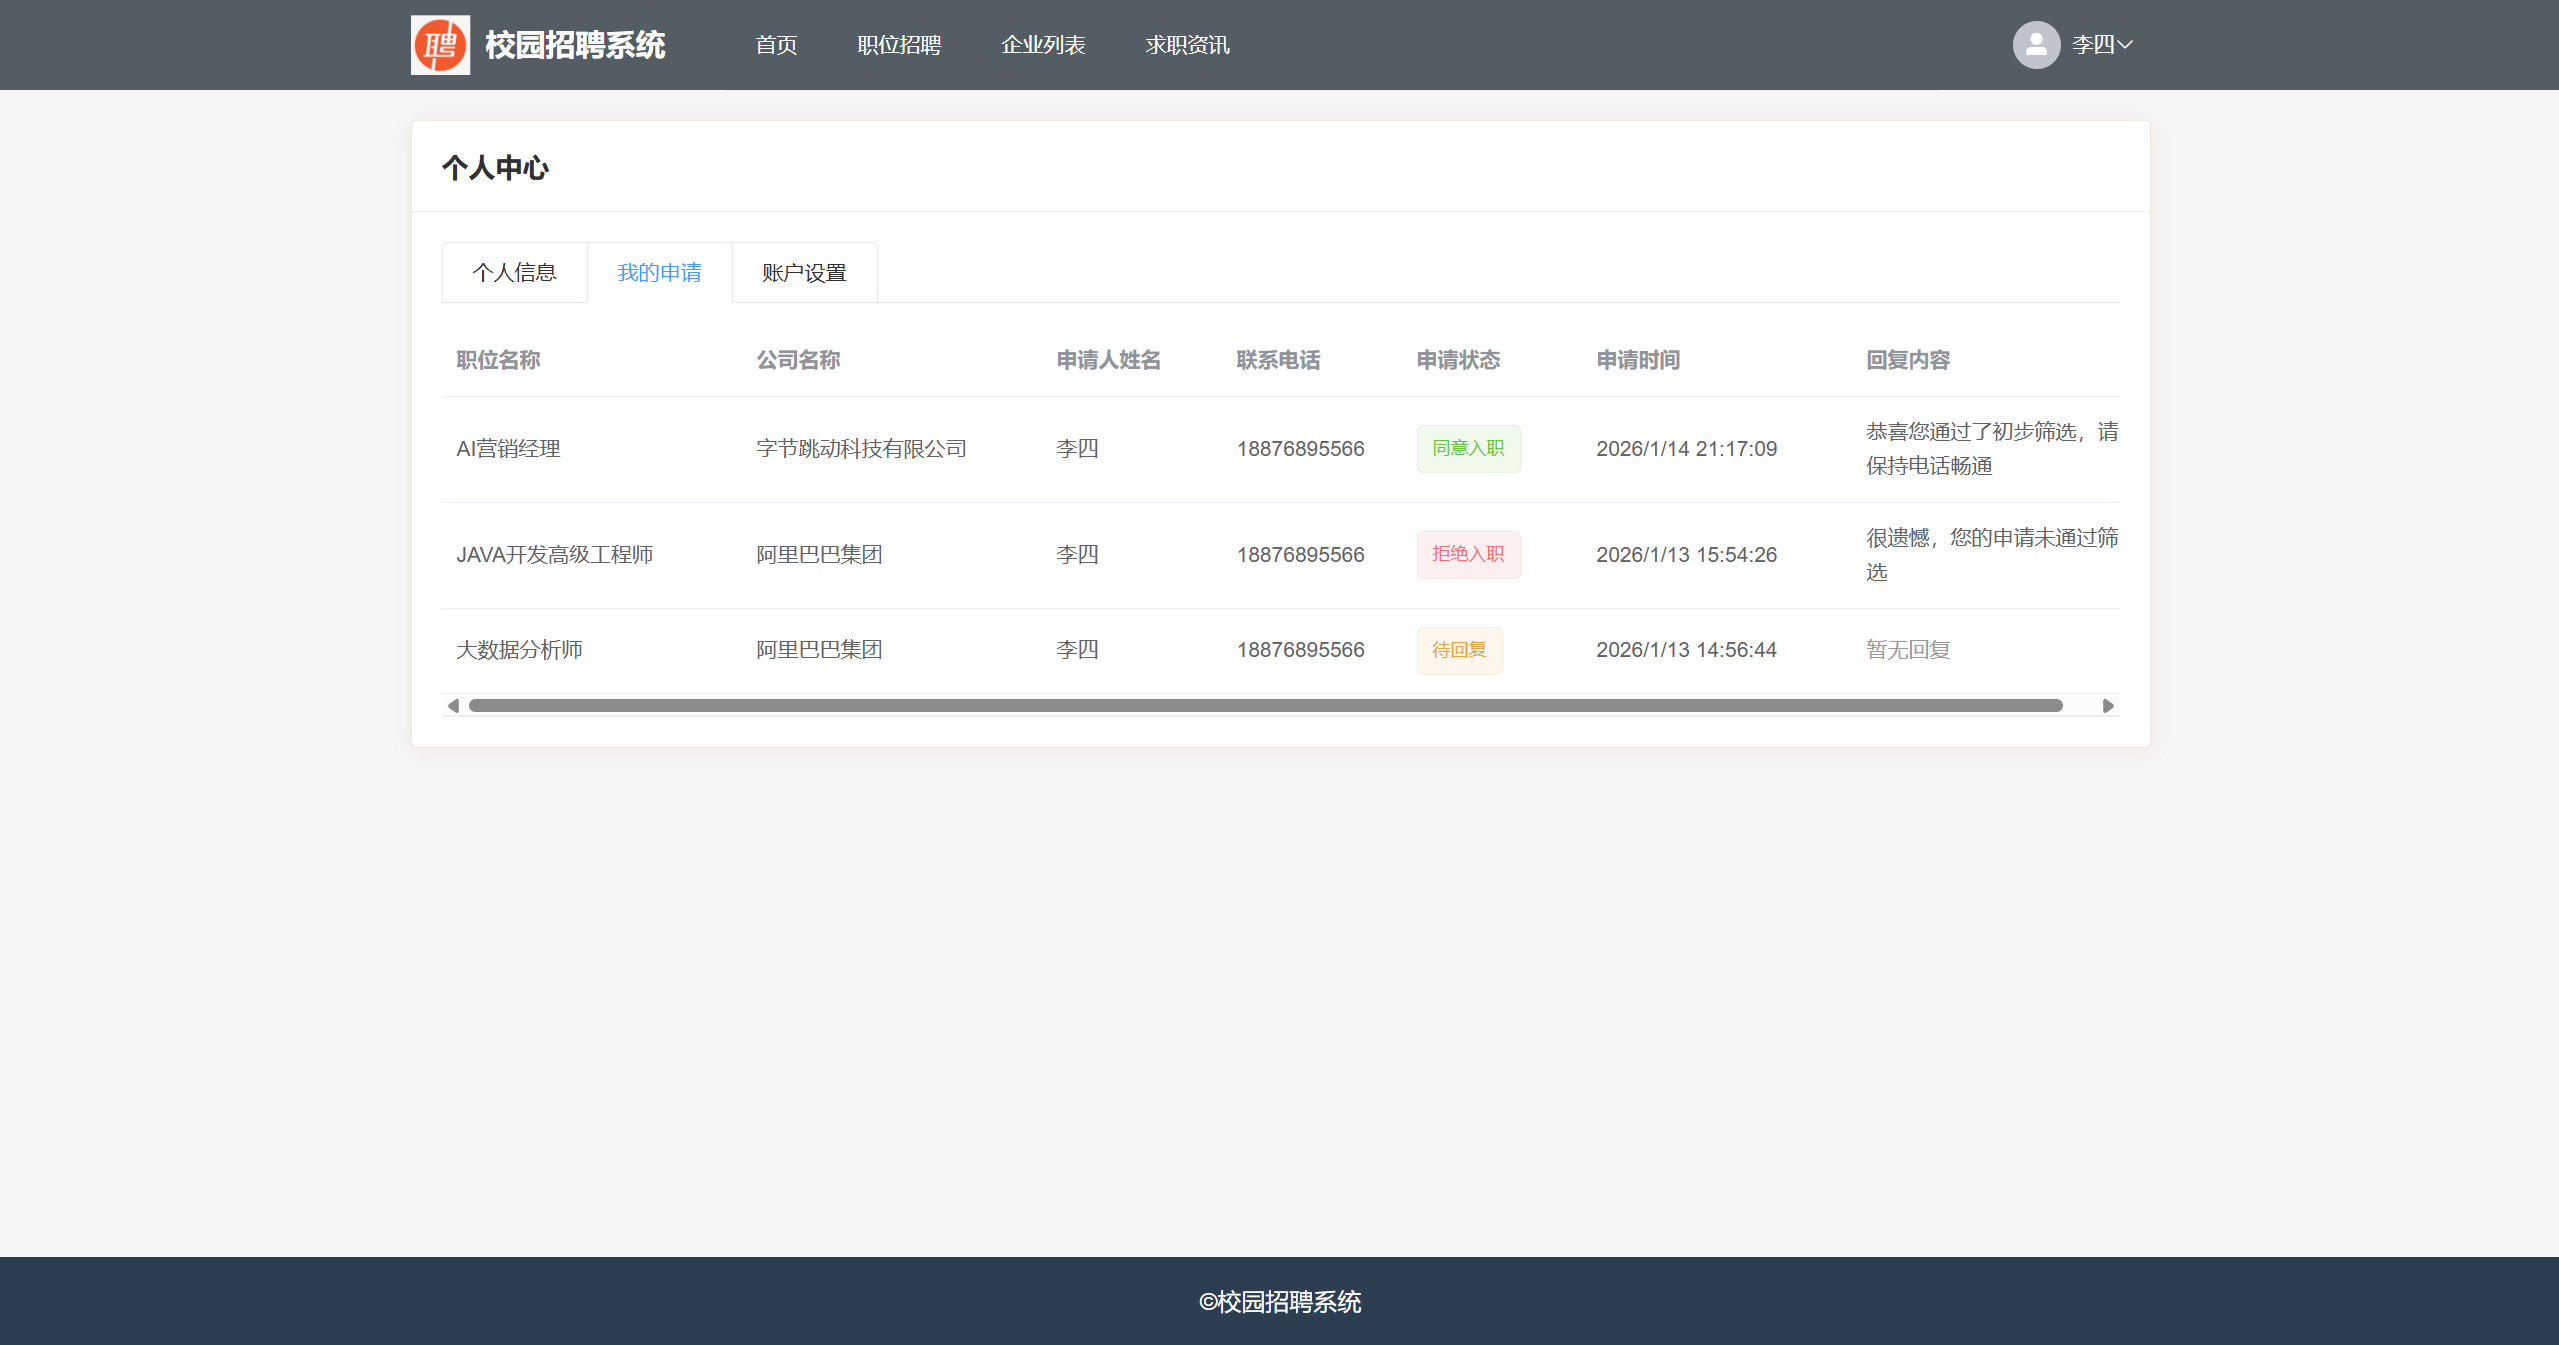Click the left scrollbar arrow
Viewport: 2559px width, 1345px height.
pos(453,706)
